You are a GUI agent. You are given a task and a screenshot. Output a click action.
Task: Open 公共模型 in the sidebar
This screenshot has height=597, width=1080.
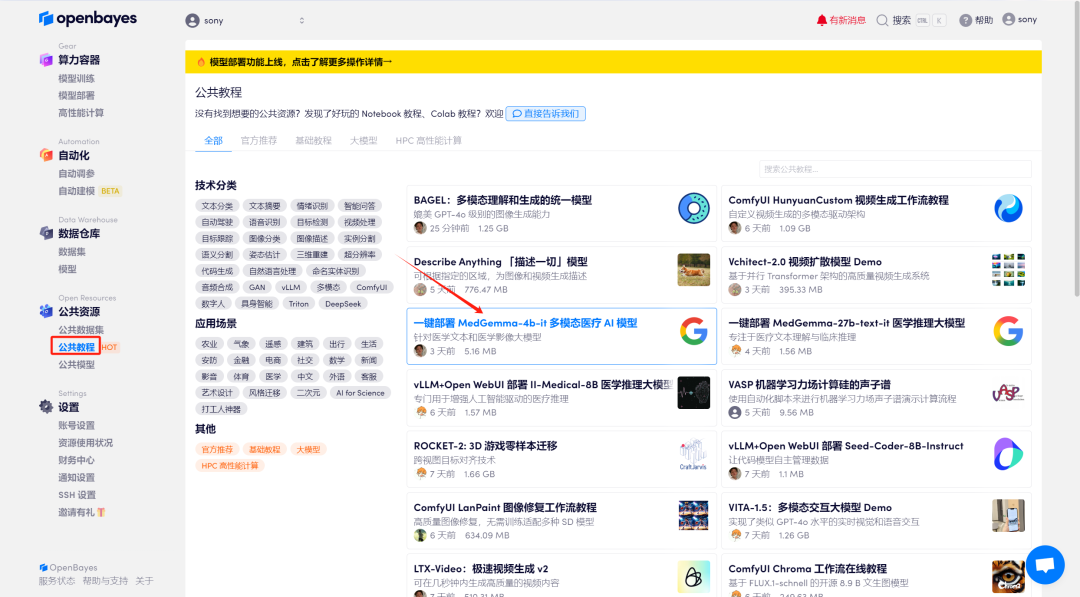76,365
